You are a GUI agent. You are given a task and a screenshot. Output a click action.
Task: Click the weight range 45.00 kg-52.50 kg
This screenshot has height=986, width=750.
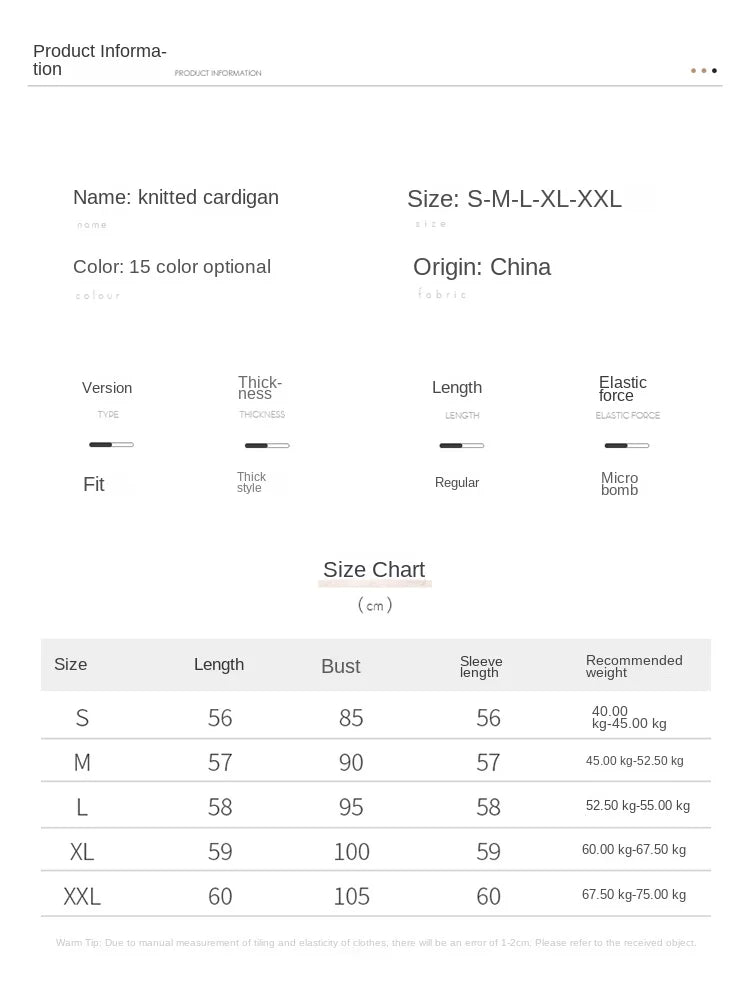[x=634, y=760]
